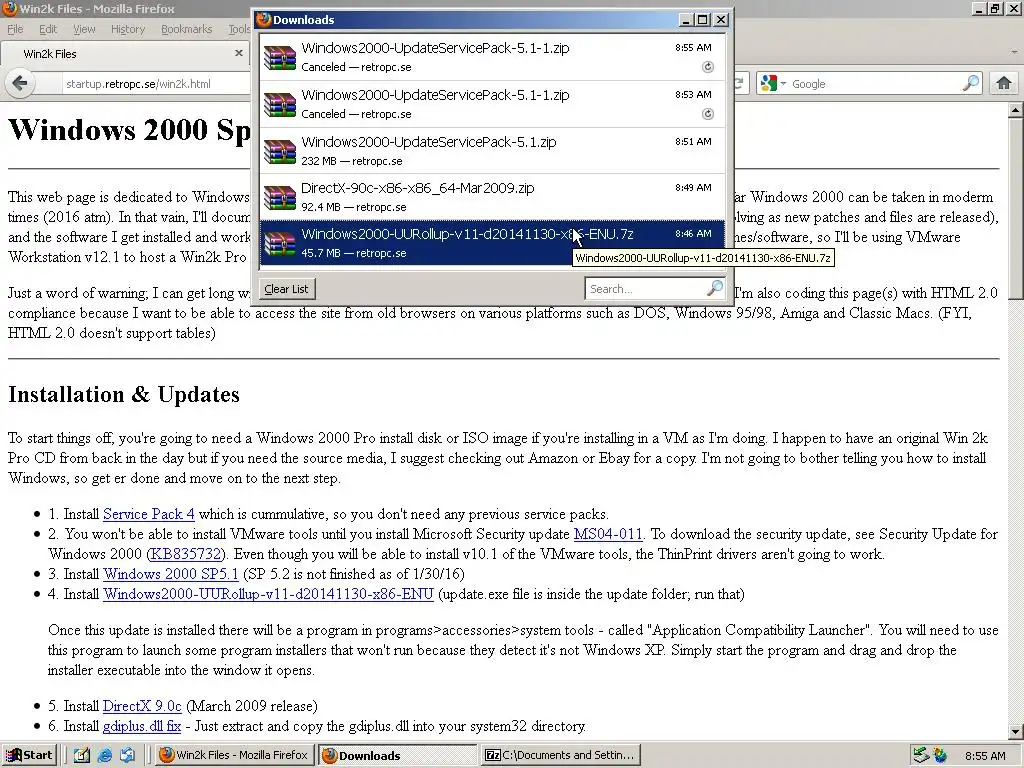The height and width of the screenshot is (768, 1024).
Task: Select DirectX-90c-x86-x86_64-Mar2009.zip file name
Action: click(417, 188)
